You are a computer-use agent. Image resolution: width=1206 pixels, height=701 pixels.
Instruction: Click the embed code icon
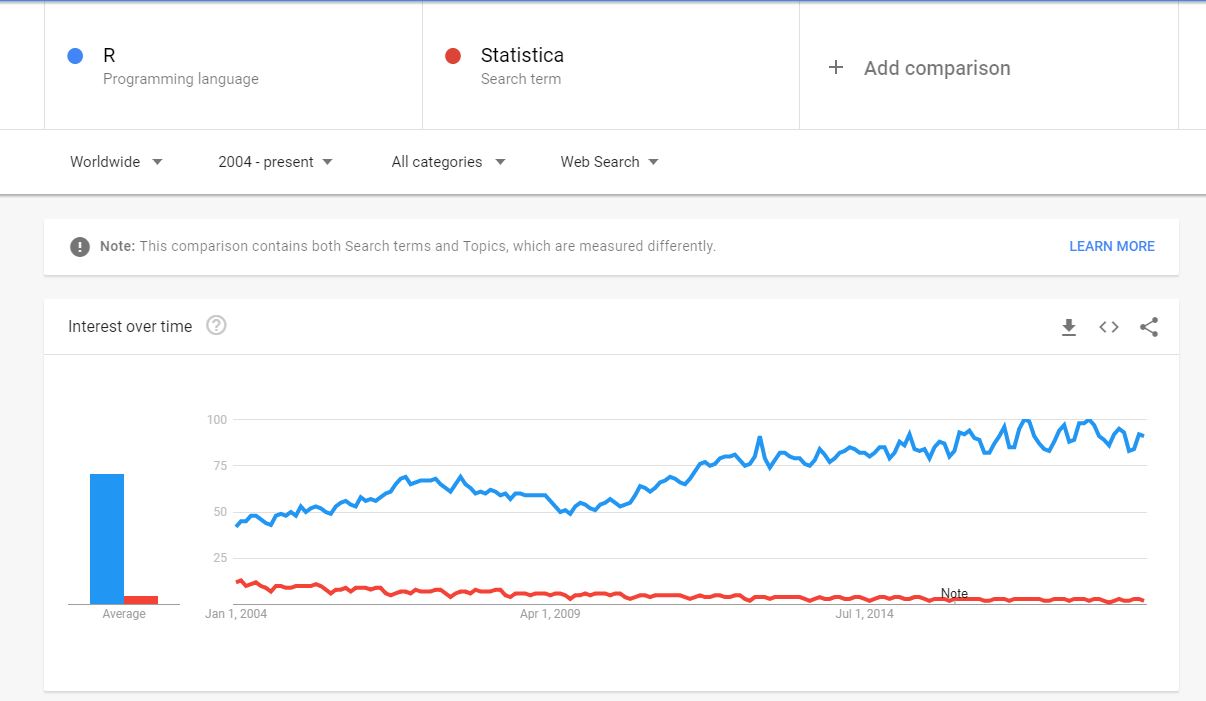pyautogui.click(x=1109, y=327)
